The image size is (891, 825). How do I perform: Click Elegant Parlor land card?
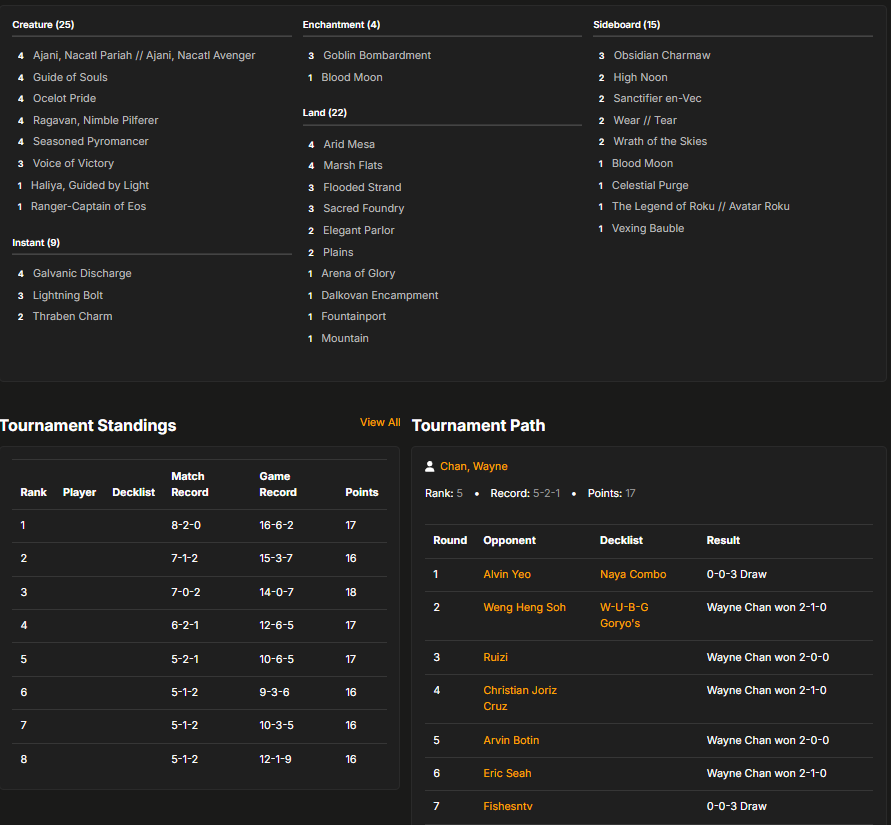click(359, 231)
